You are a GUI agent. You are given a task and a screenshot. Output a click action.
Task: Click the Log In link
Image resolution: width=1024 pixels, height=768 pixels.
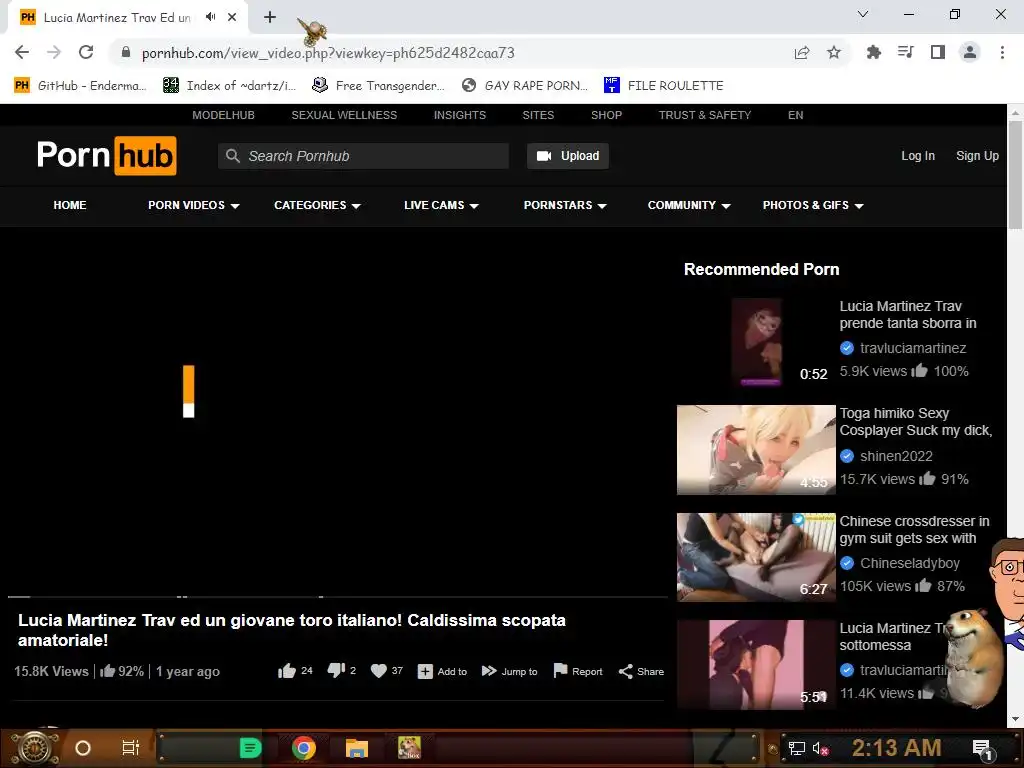click(x=918, y=155)
